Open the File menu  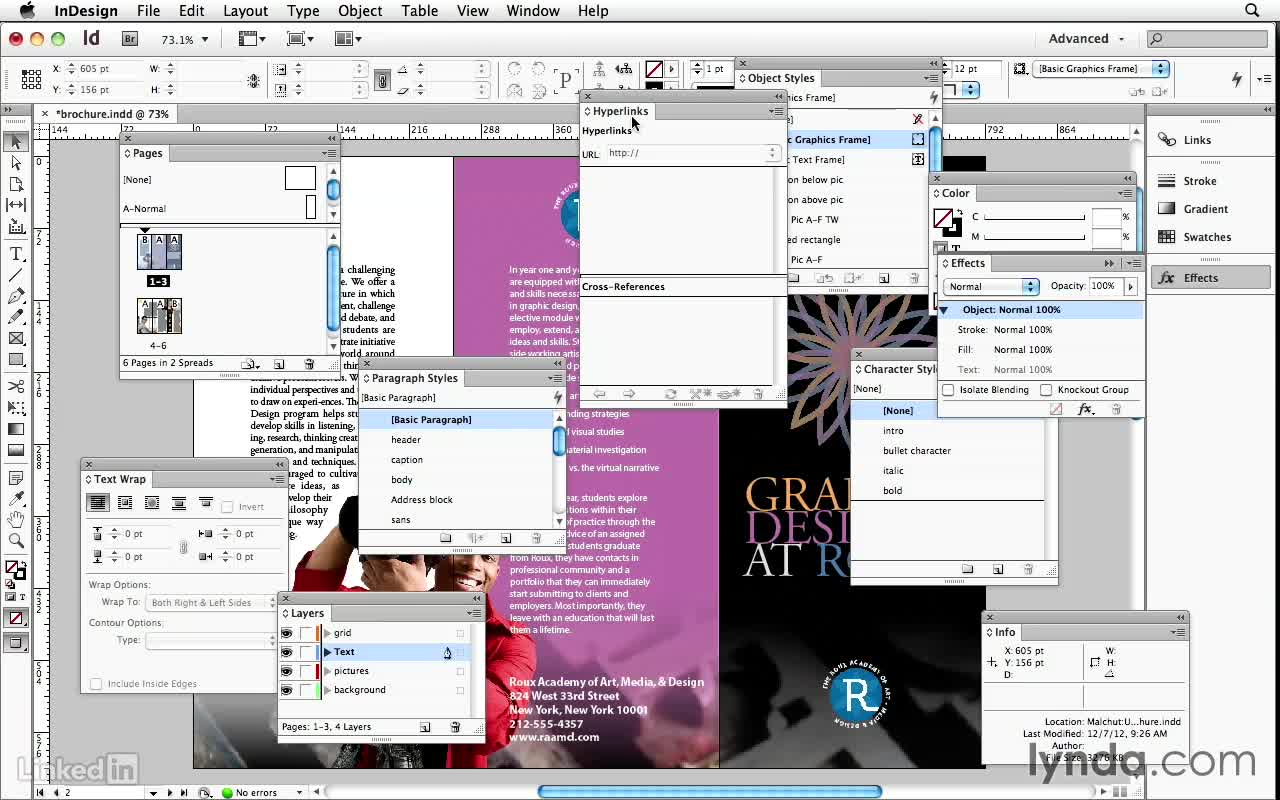[148, 11]
